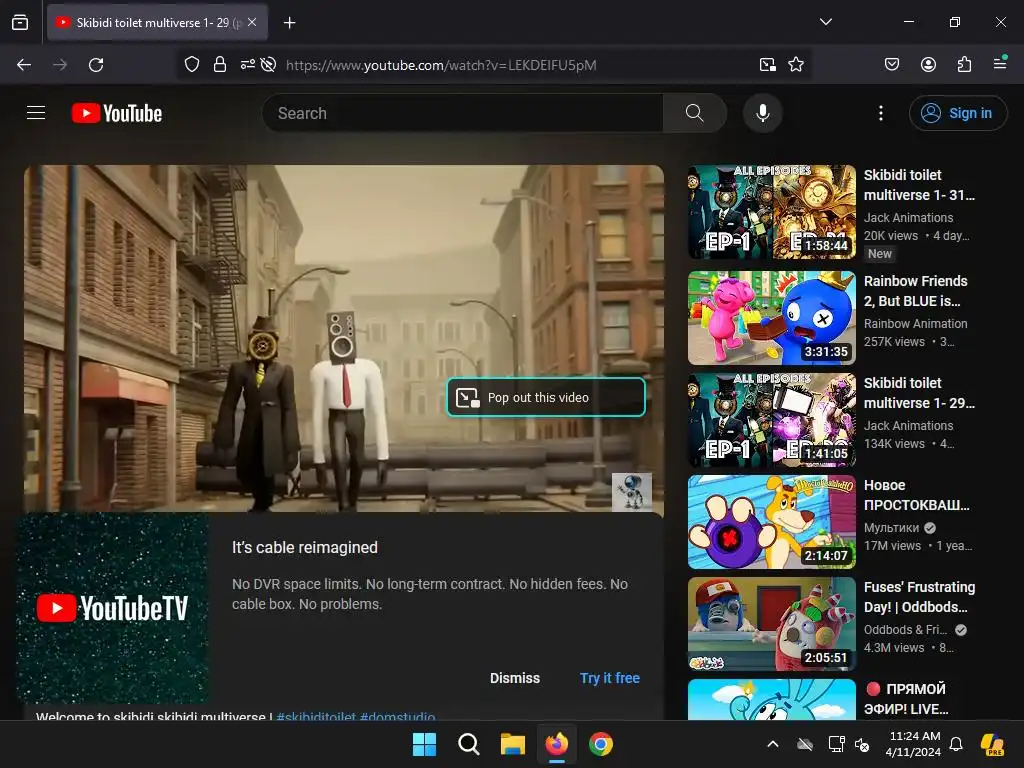Screen dimensions: 1024x768
Task: Go back to previous page
Action: click(x=24, y=65)
